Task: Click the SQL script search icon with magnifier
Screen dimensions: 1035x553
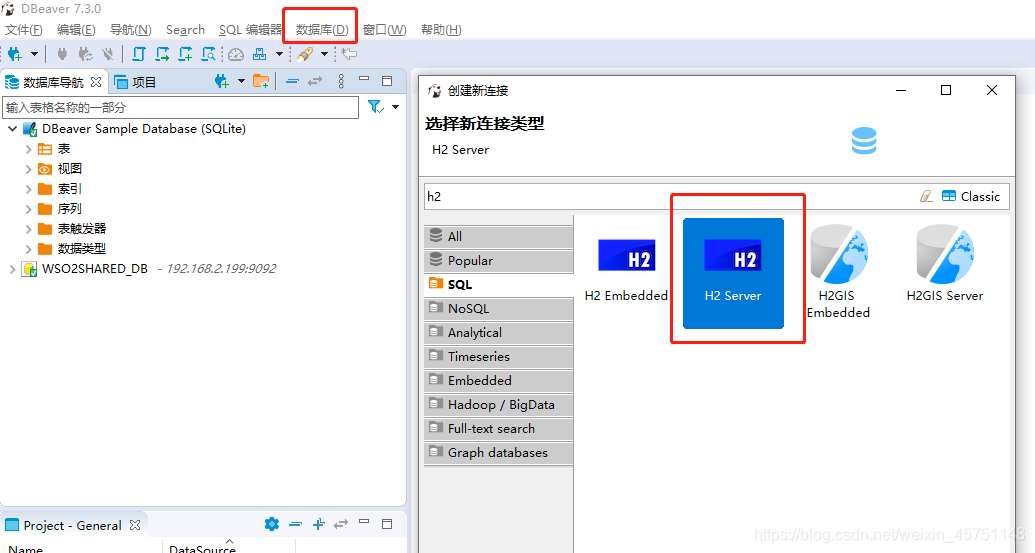Action: (208, 54)
